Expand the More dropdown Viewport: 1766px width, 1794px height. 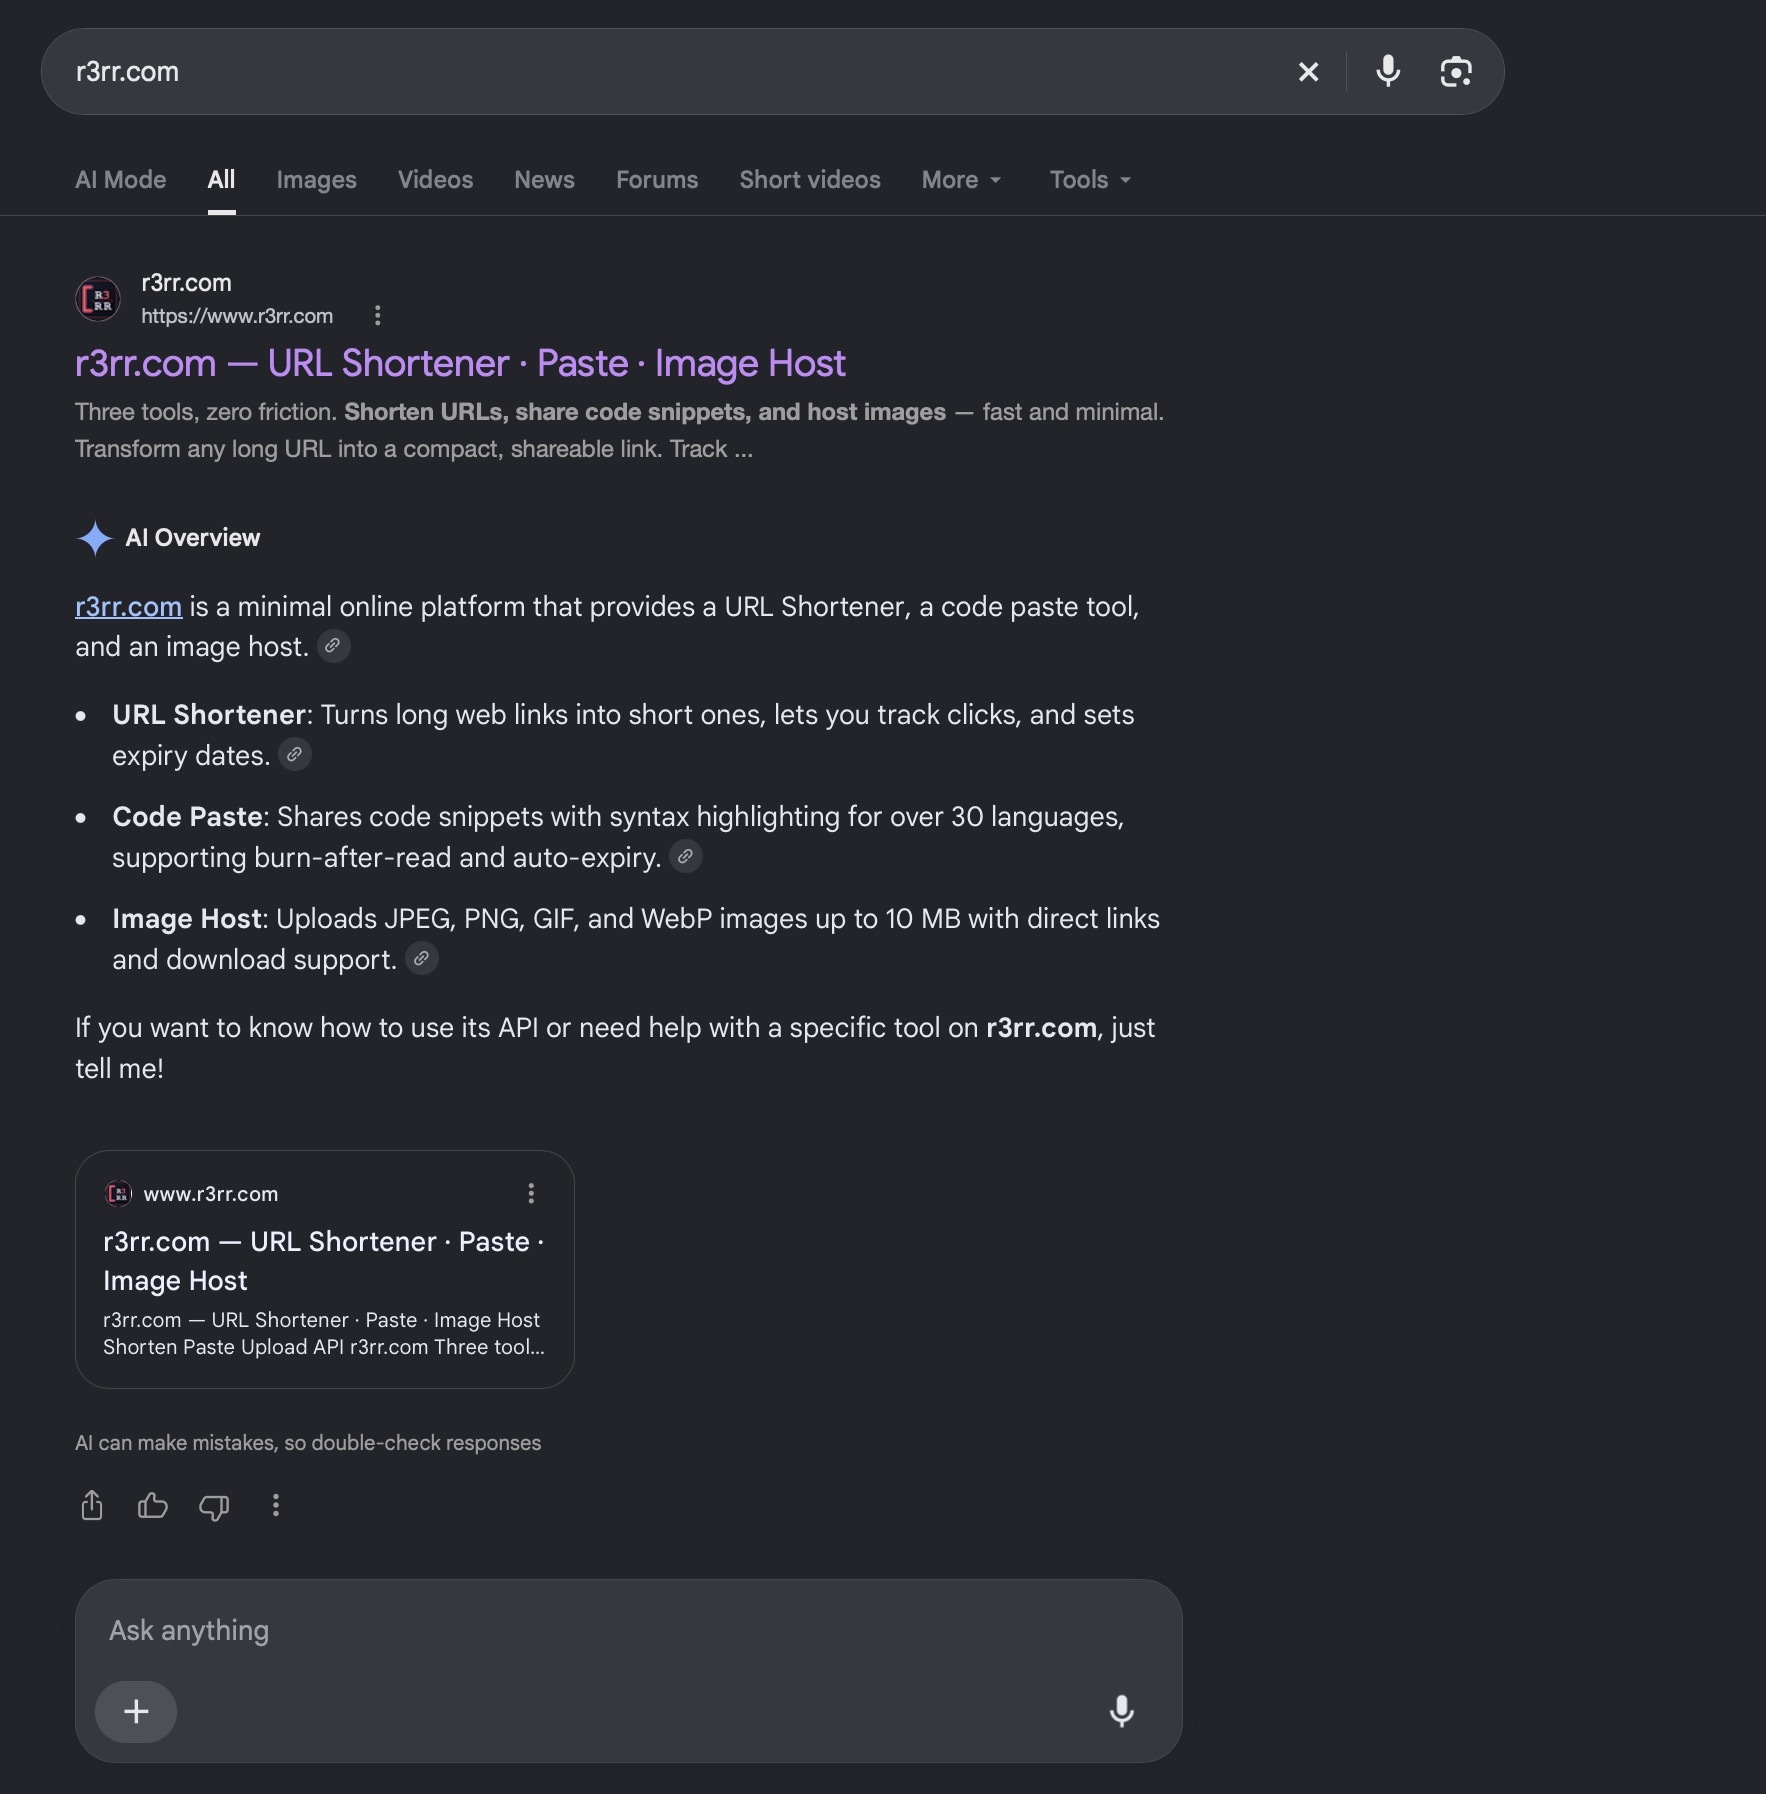pos(961,180)
